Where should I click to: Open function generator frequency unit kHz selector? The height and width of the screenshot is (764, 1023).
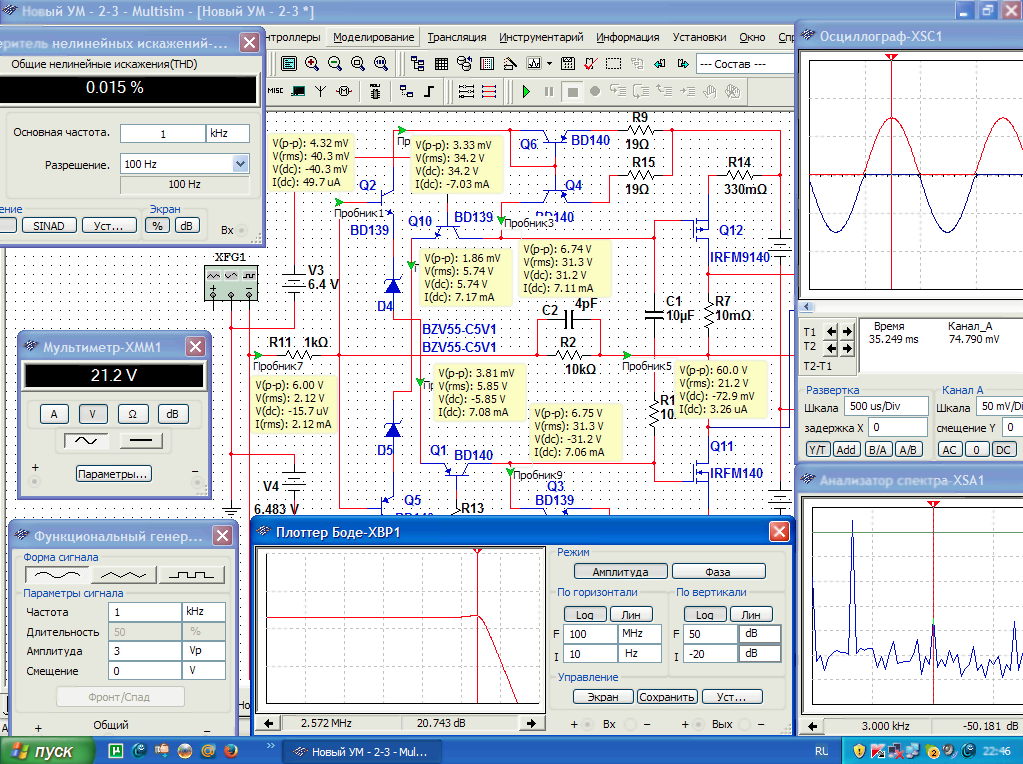pos(204,611)
